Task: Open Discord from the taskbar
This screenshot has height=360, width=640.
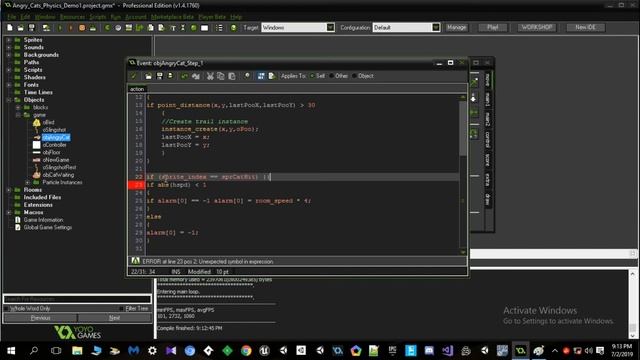Action: tap(429, 351)
